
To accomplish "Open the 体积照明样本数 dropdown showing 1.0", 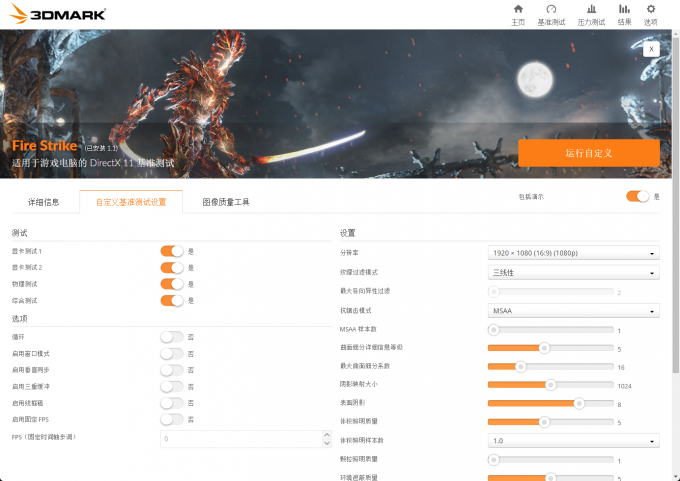I will pos(573,441).
